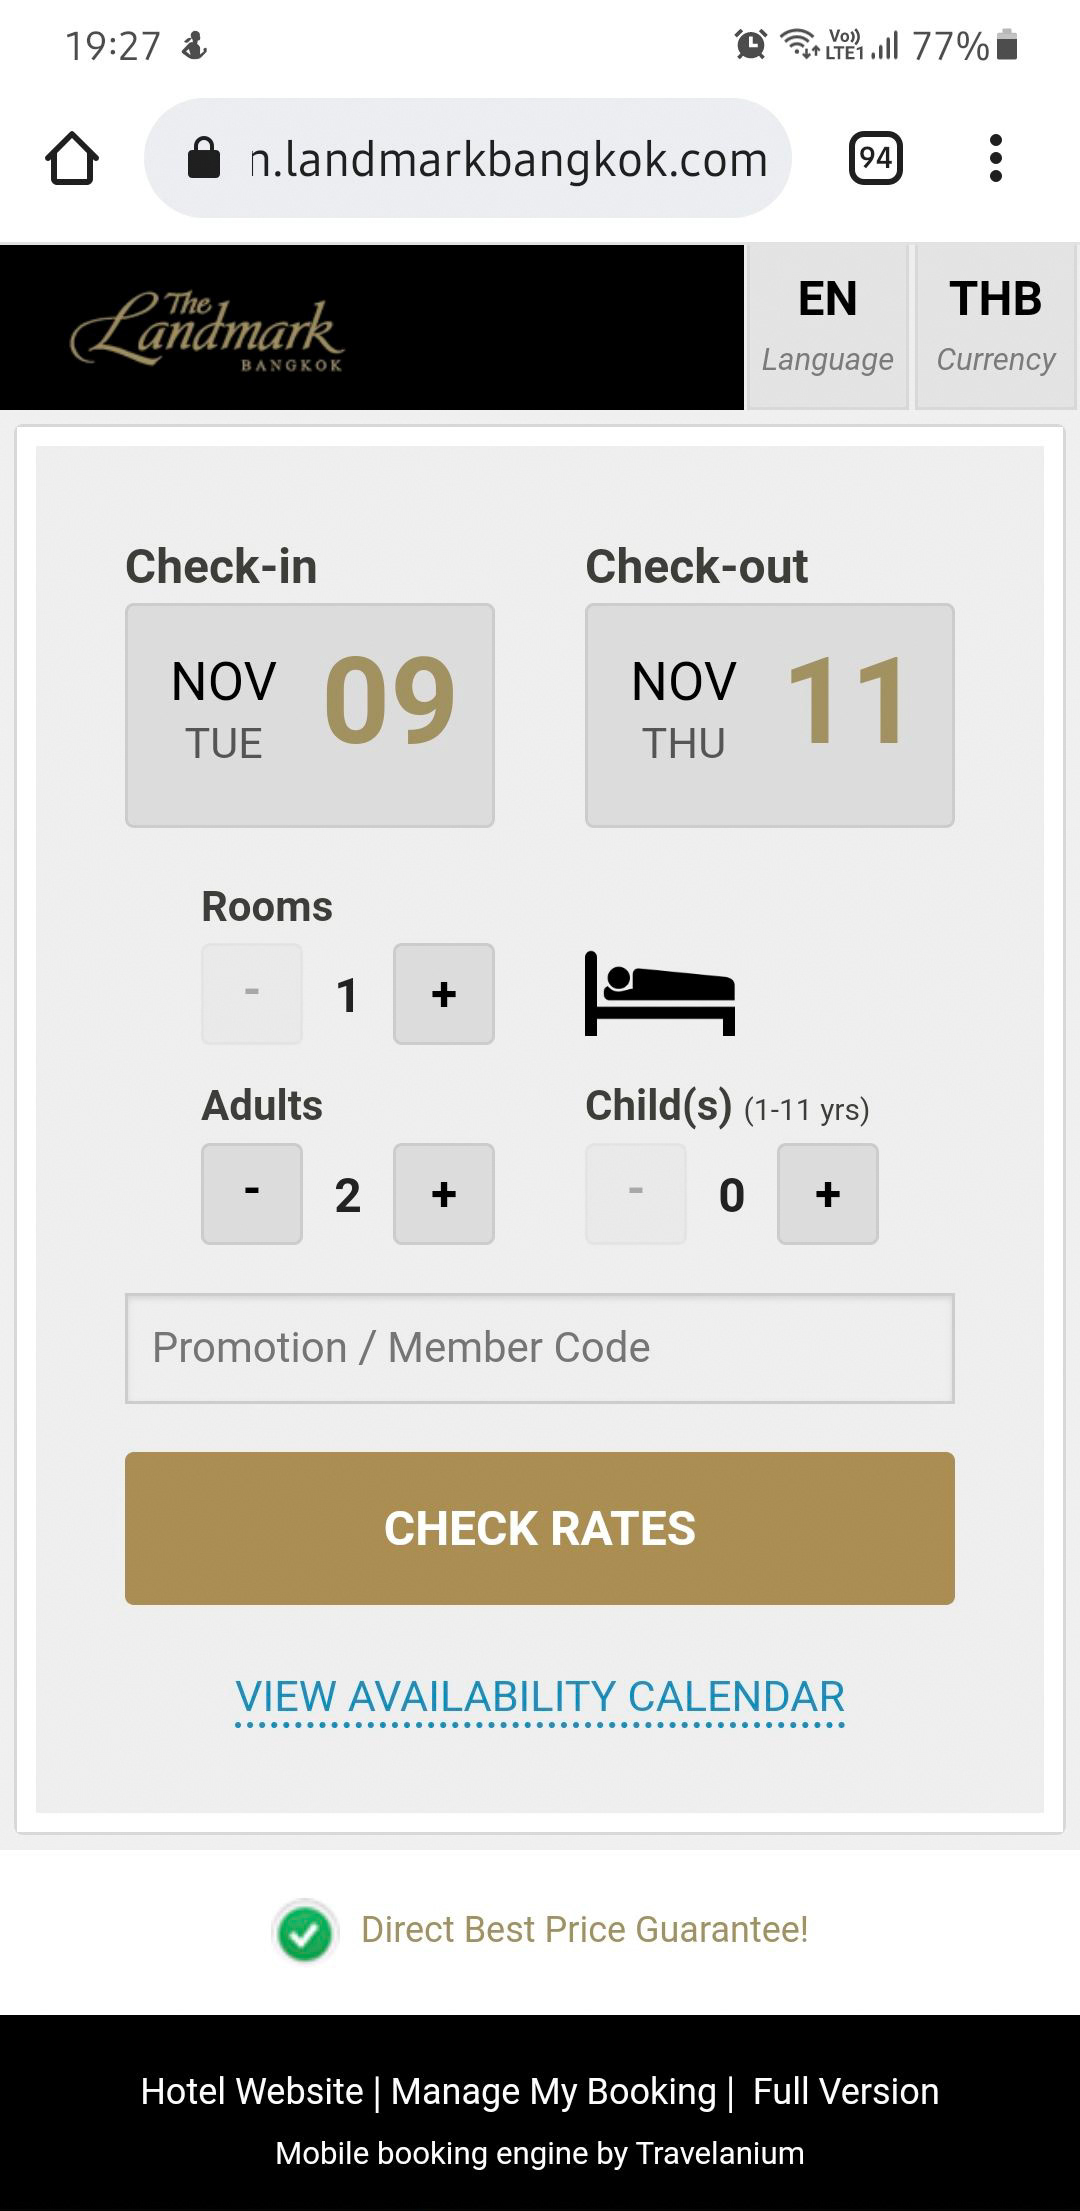Focus the Promotion / Member Code field
Image resolution: width=1080 pixels, height=2211 pixels.
pyautogui.click(x=540, y=1348)
